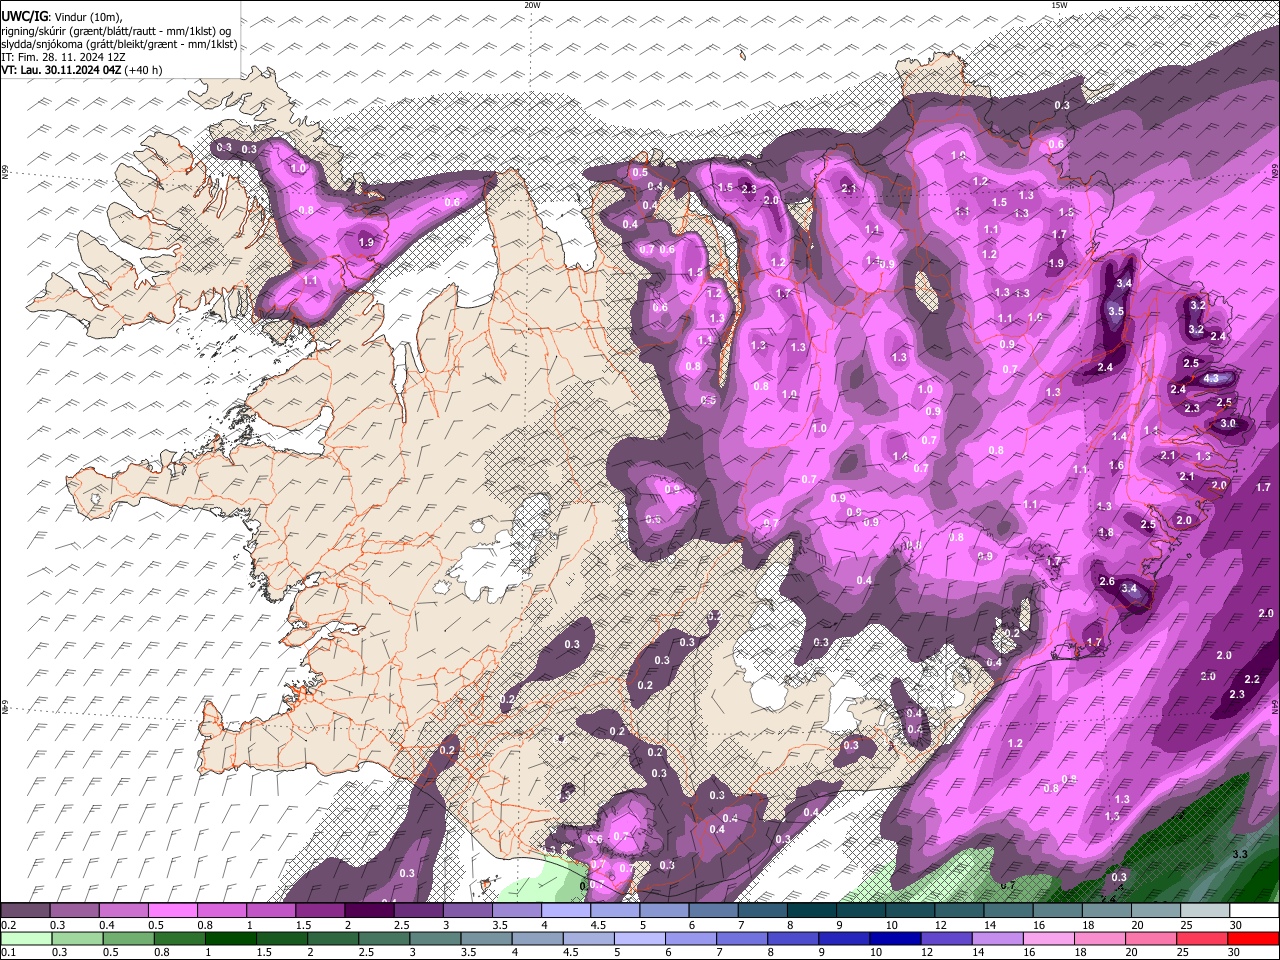Click the '9' label on bottom scale
Viewport: 1280px width, 960px height.
point(824,953)
